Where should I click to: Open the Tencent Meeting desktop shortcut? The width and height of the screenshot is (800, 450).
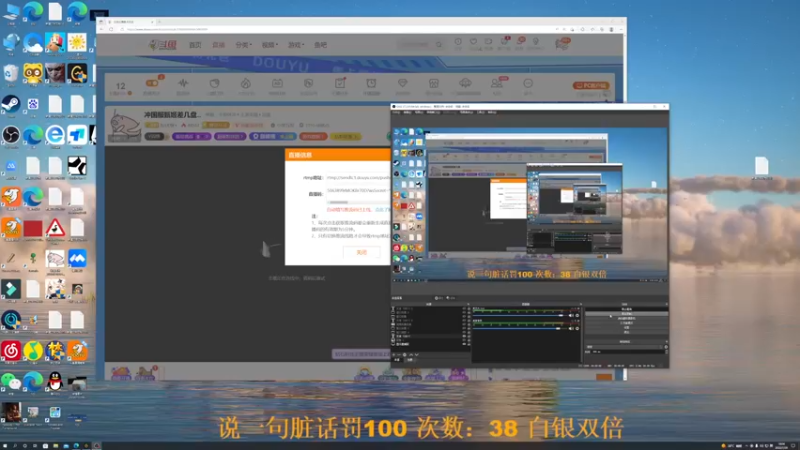coord(77,259)
